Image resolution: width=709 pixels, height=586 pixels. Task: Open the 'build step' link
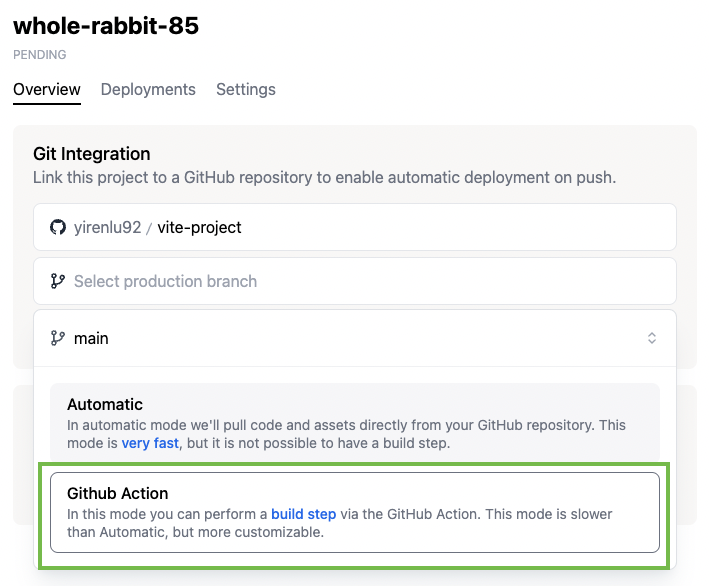pyautogui.click(x=303, y=514)
